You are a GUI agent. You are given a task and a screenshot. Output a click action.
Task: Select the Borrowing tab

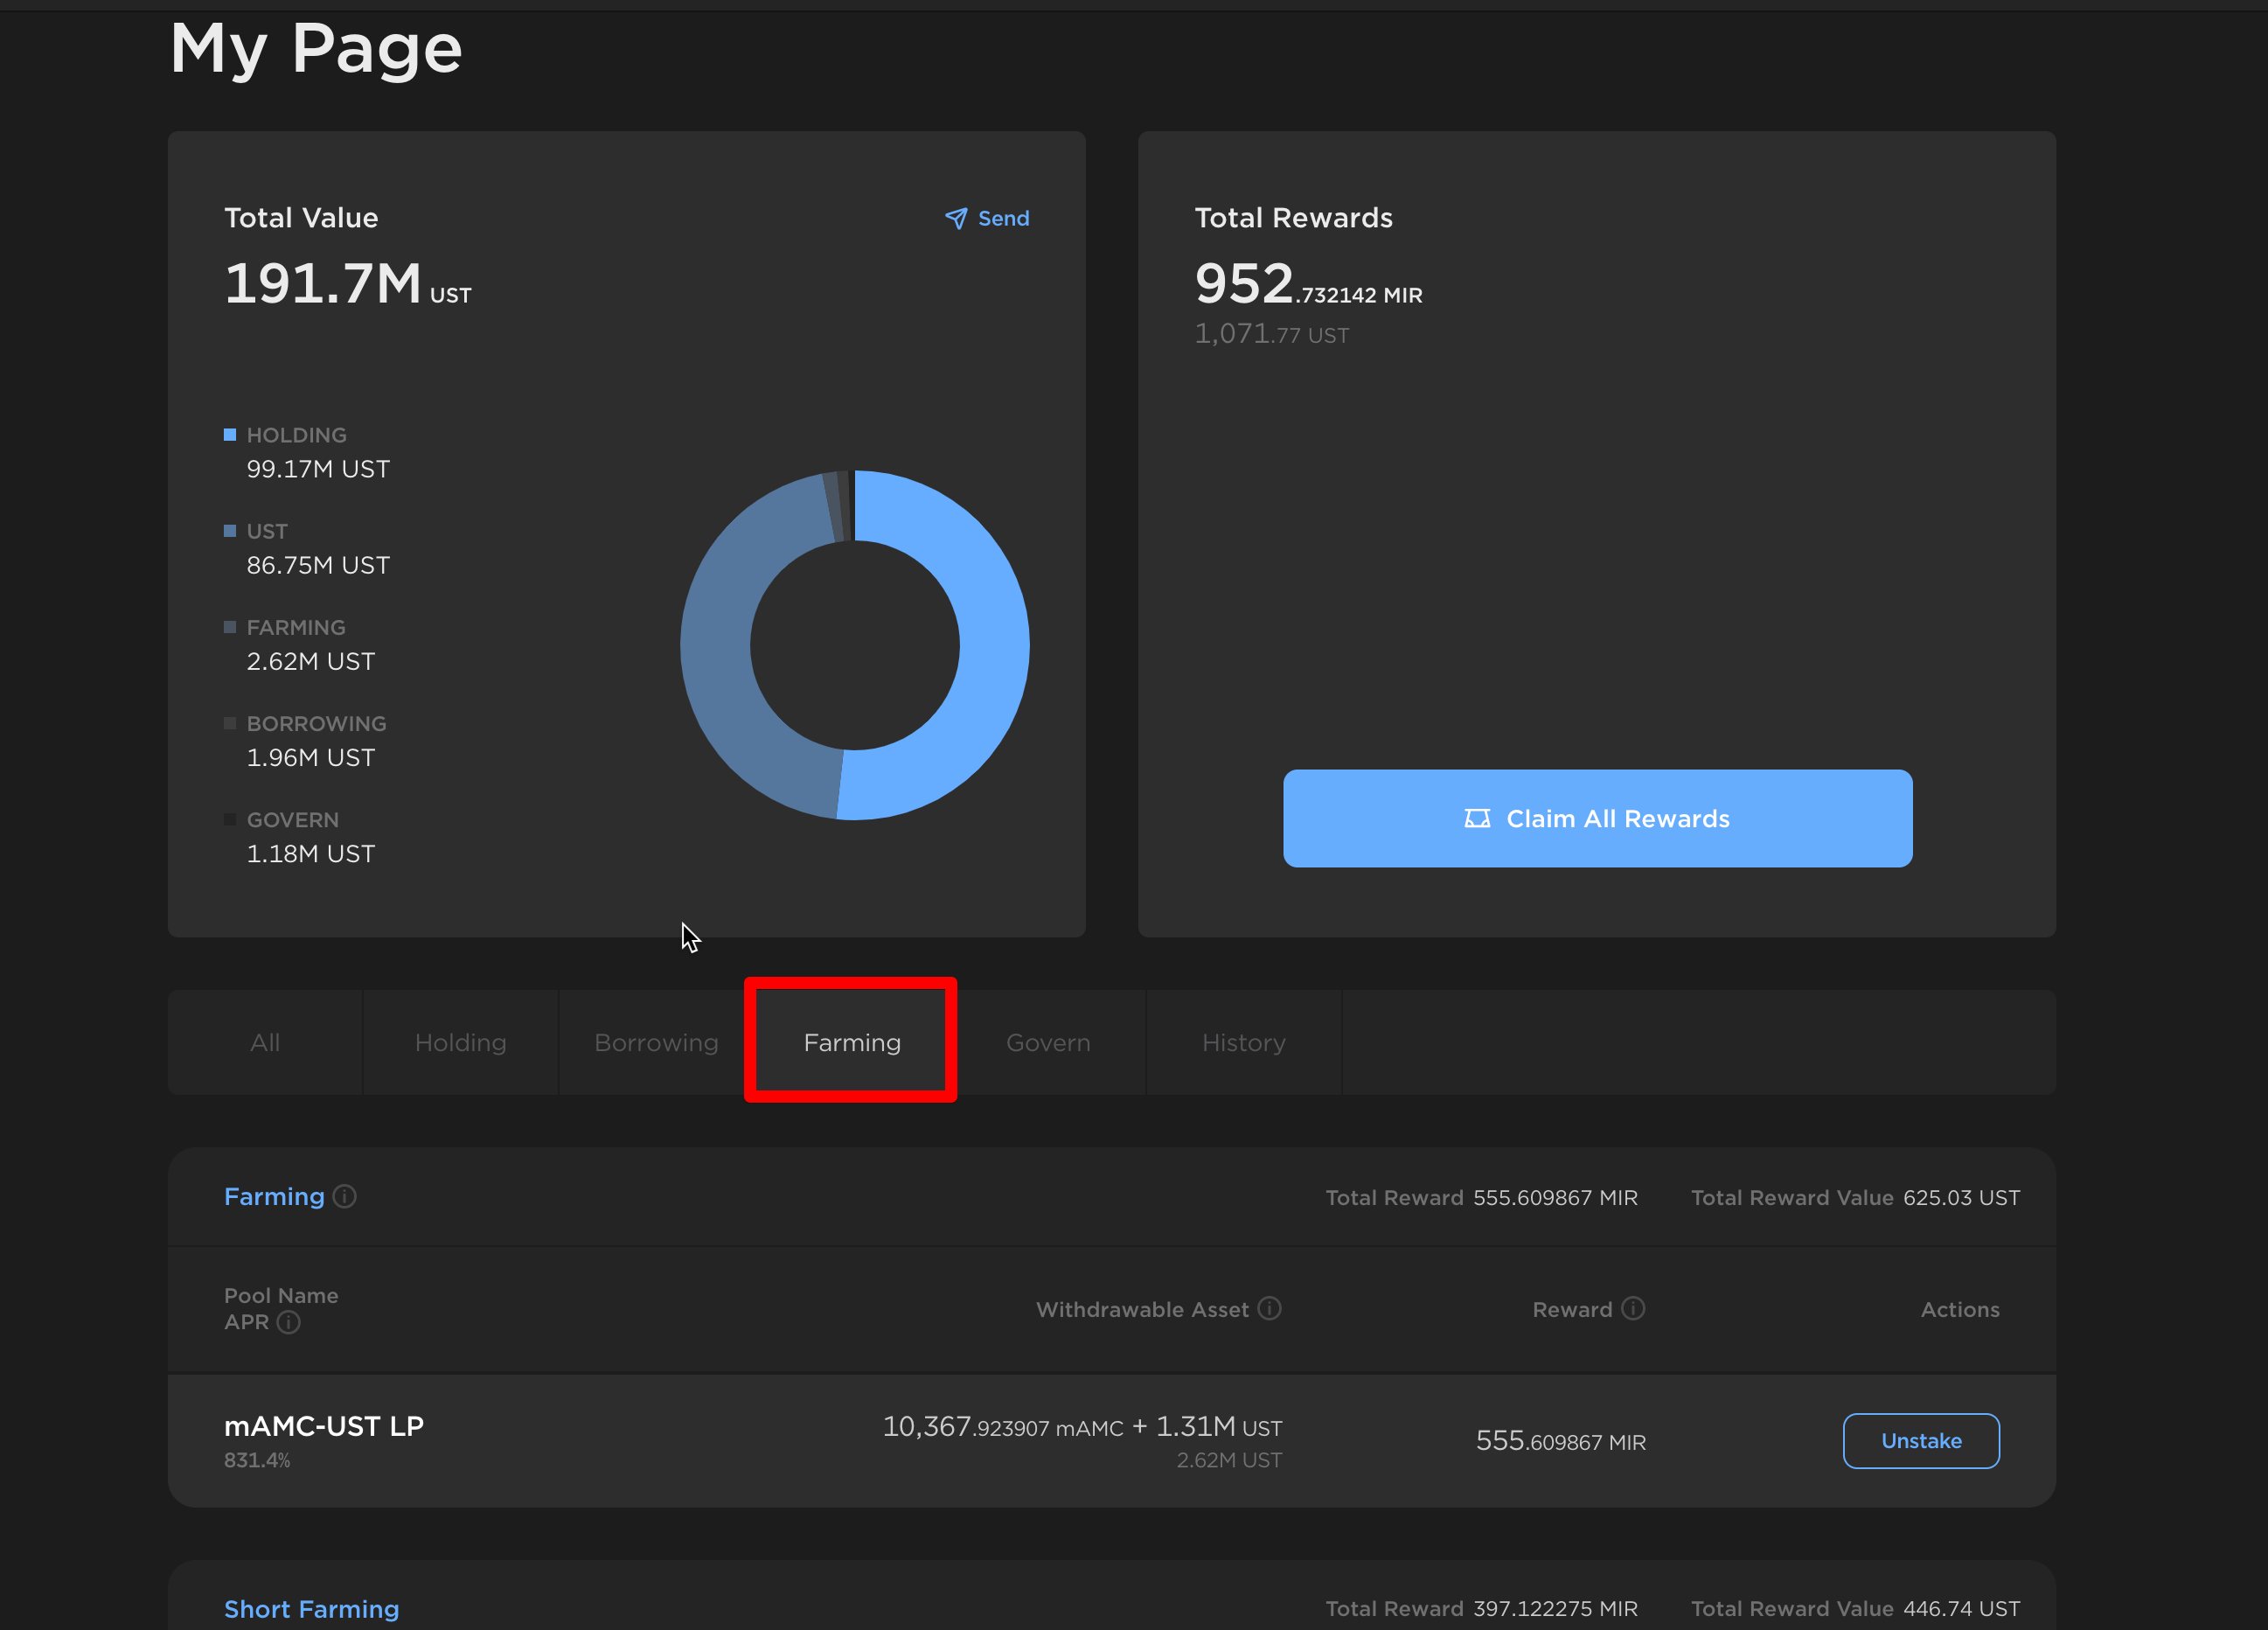coord(656,1042)
